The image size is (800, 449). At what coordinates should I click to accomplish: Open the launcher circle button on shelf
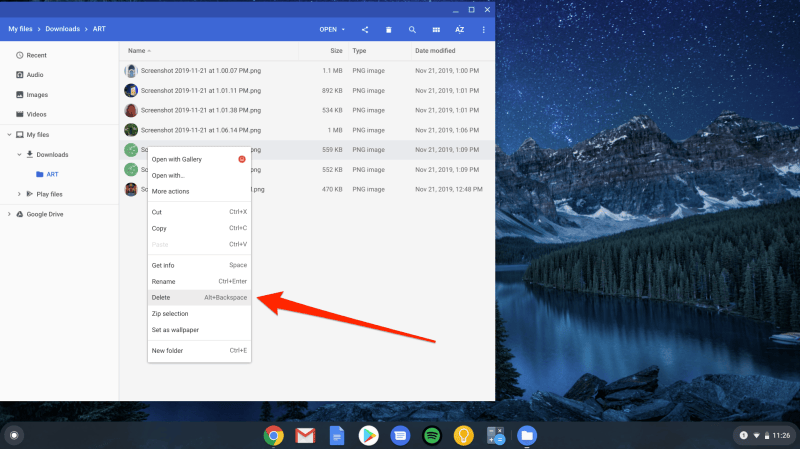pyautogui.click(x=14, y=435)
